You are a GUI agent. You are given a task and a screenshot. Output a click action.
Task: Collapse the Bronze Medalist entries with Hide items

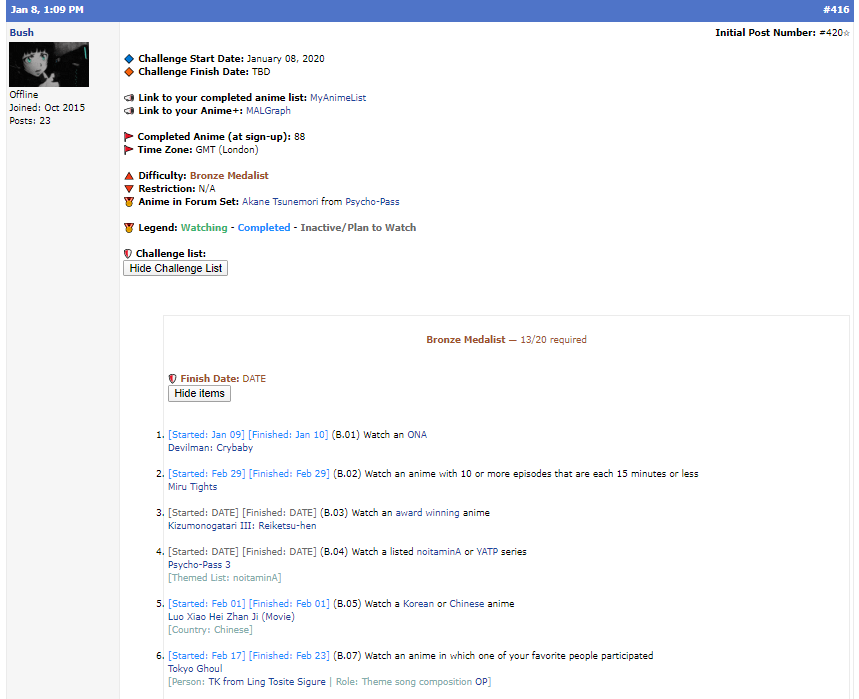(199, 393)
